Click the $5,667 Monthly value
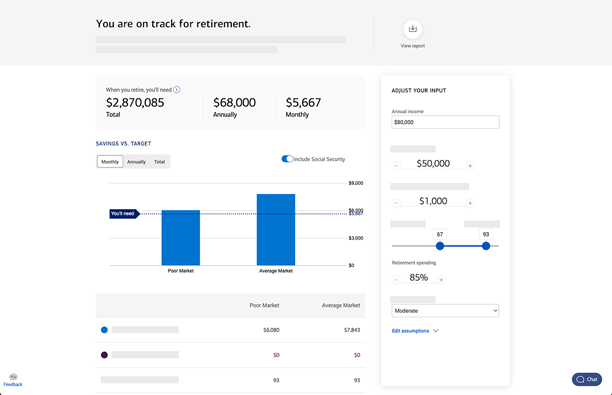This screenshot has width=612, height=395. (x=303, y=103)
